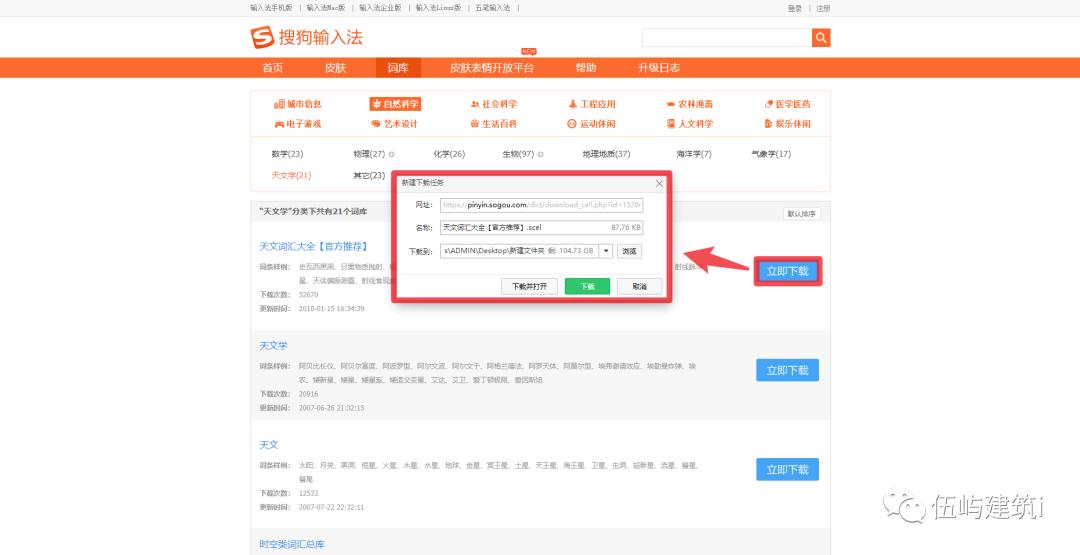Go to the 帮助 nav tab
Image resolution: width=1080 pixels, height=555 pixels.
click(586, 67)
